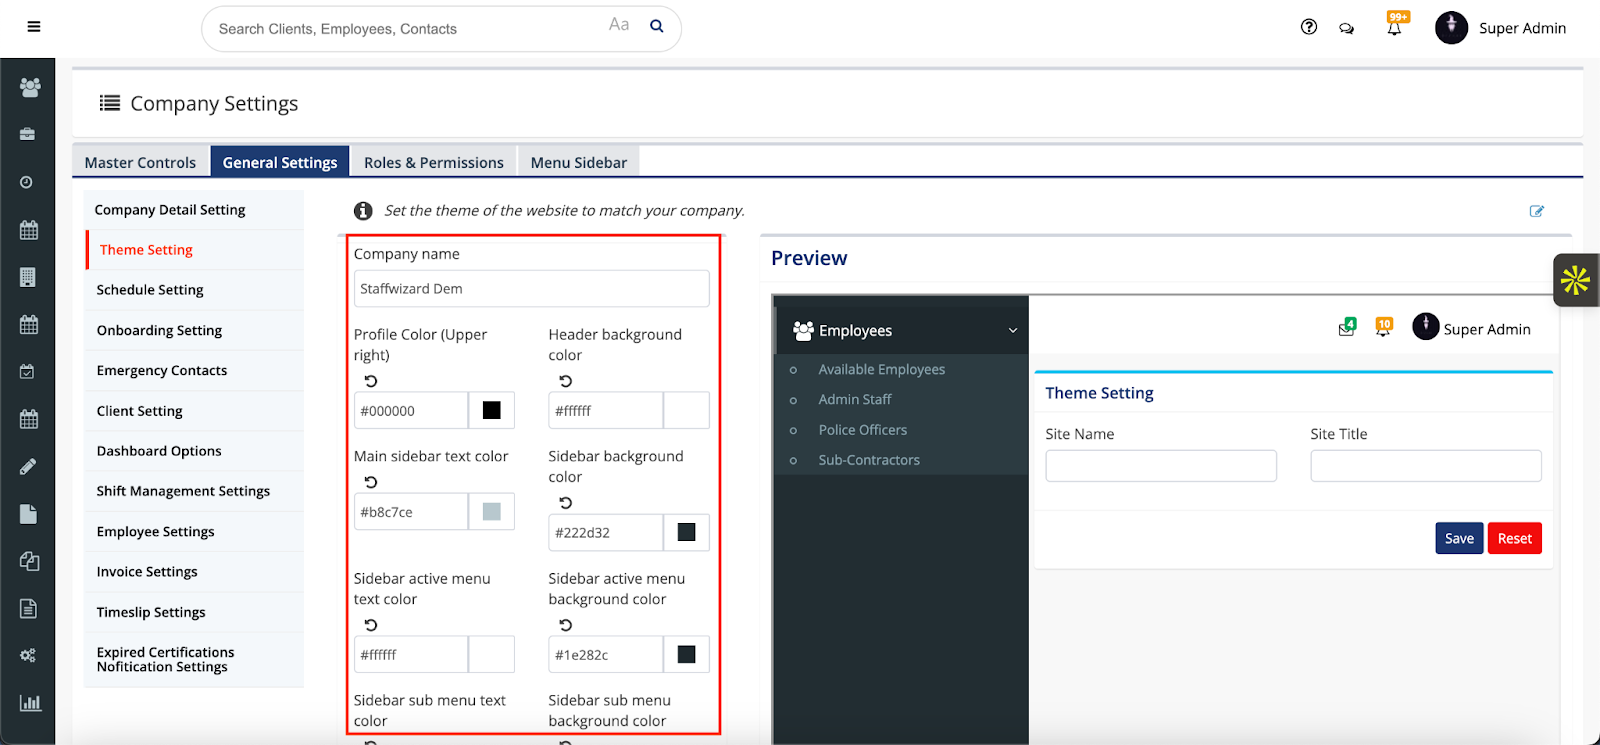
Task: Click the red Reset button
Action: pos(1514,538)
